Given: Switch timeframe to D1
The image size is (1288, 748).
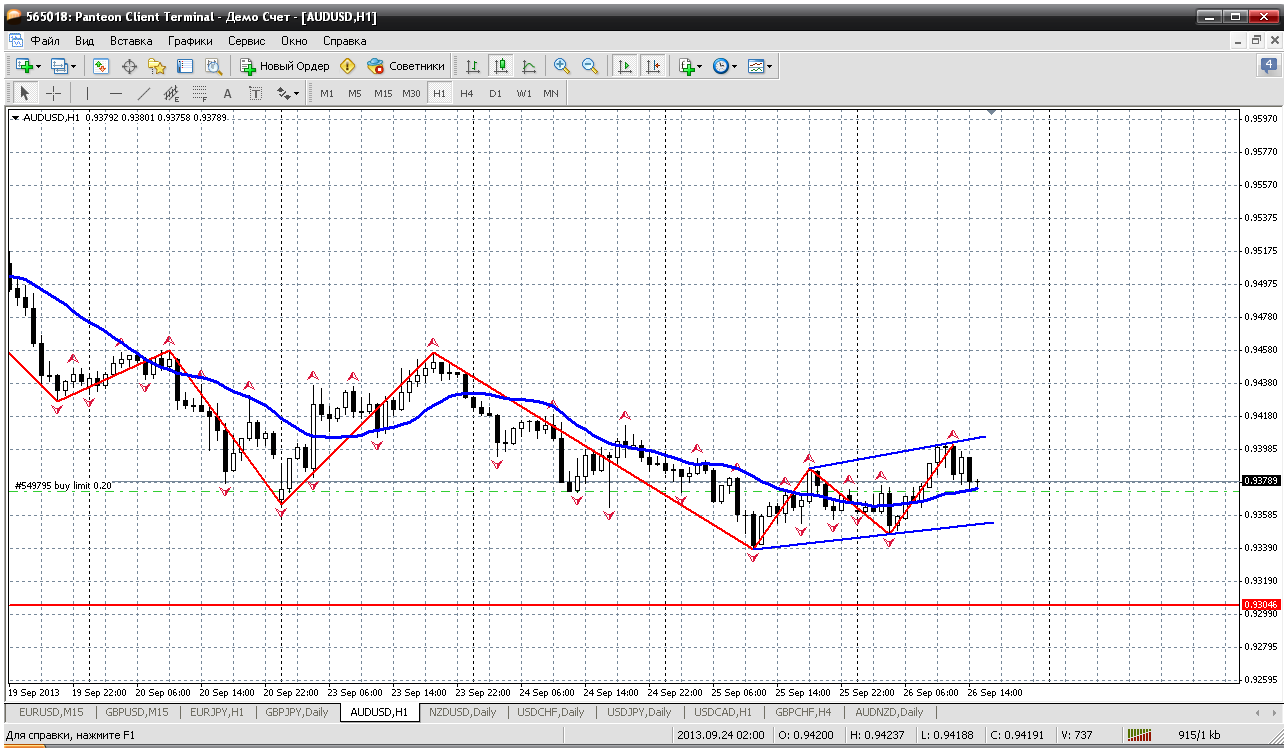Looking at the screenshot, I should pos(495,93).
